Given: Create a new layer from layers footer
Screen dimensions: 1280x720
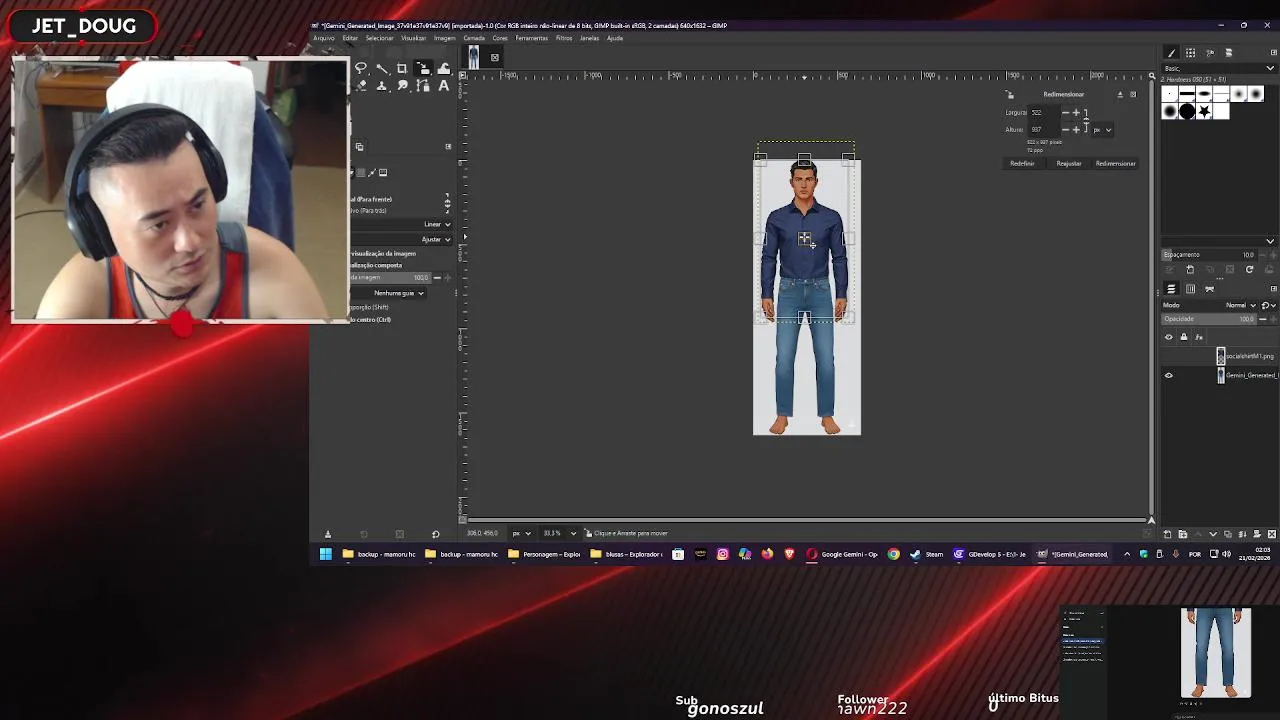Looking at the screenshot, I should click(1167, 534).
